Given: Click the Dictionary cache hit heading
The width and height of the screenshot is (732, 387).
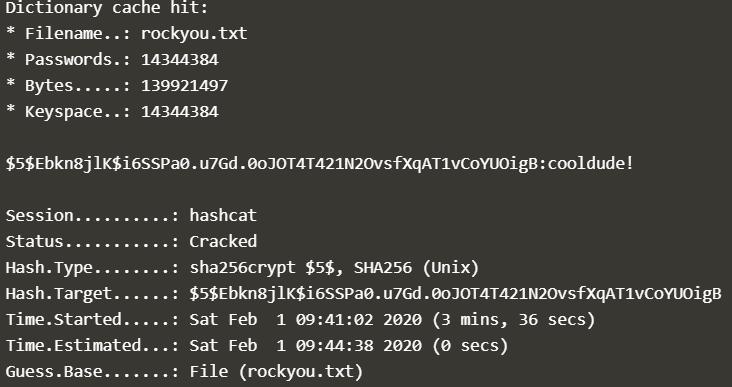Looking at the screenshot, I should [106, 8].
